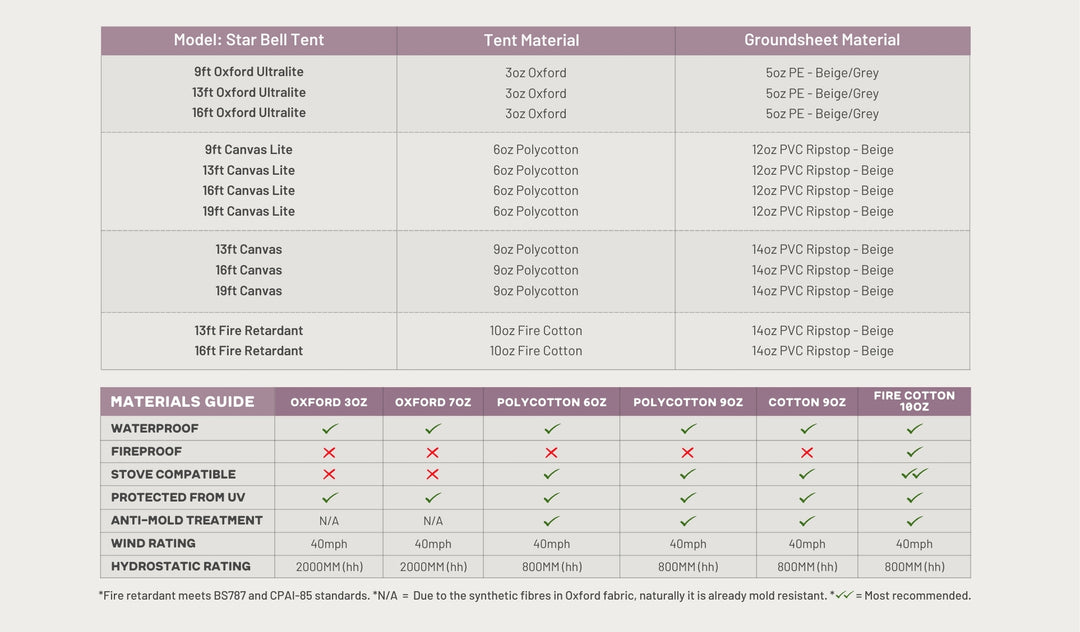The width and height of the screenshot is (1080, 632).
Task: Click the 9ft Oxford Ultralite model name
Action: 249,72
